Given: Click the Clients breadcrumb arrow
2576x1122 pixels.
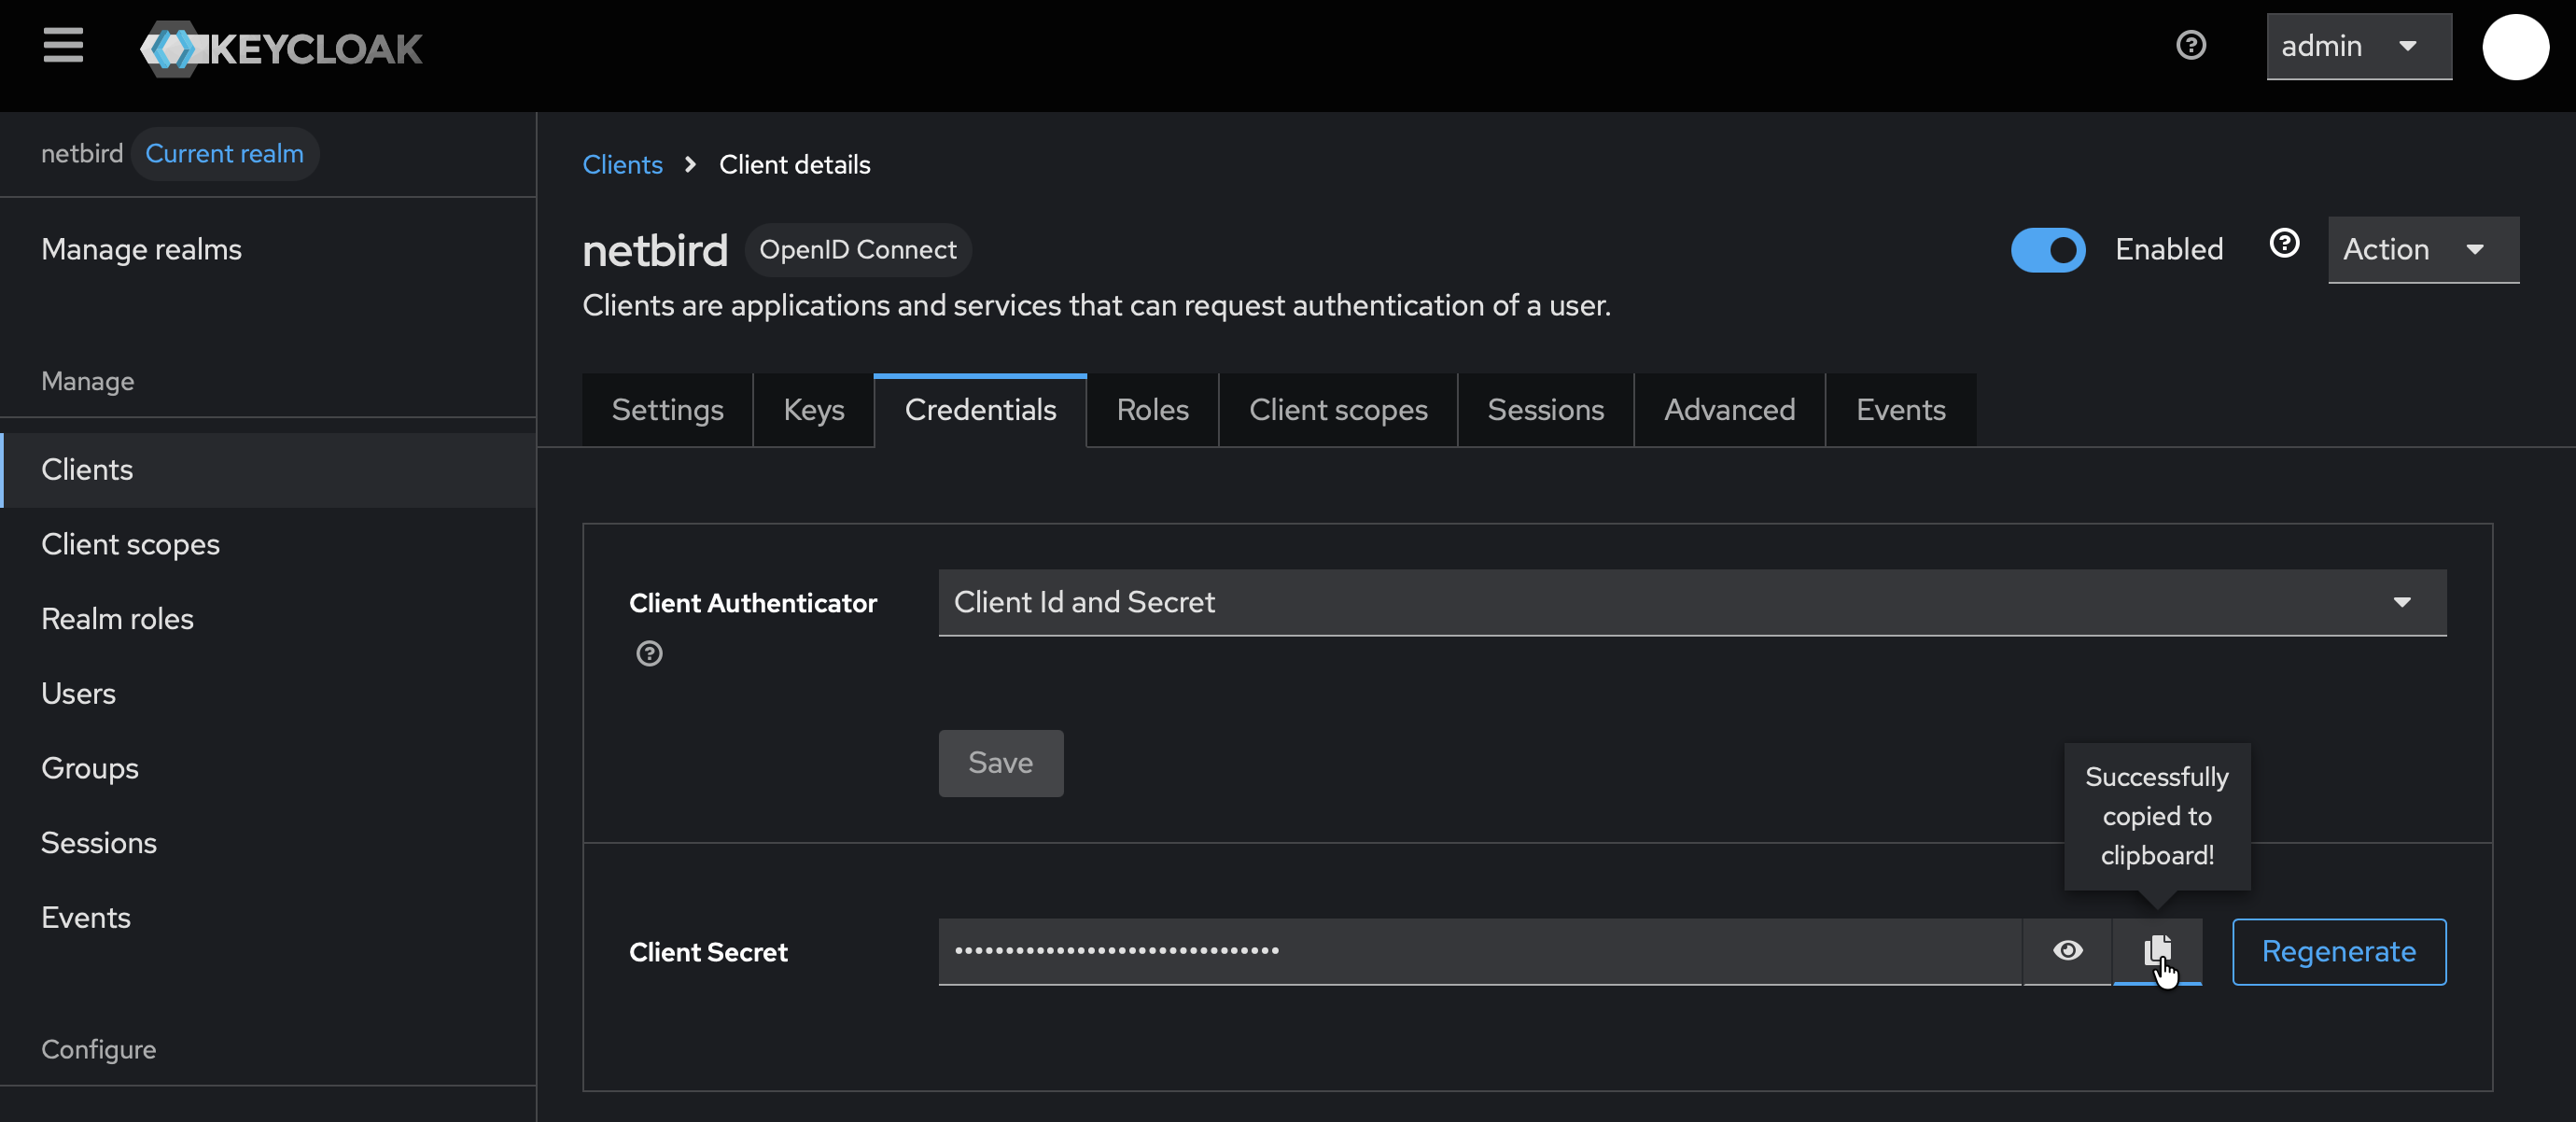Looking at the screenshot, I should pyautogui.click(x=690, y=165).
